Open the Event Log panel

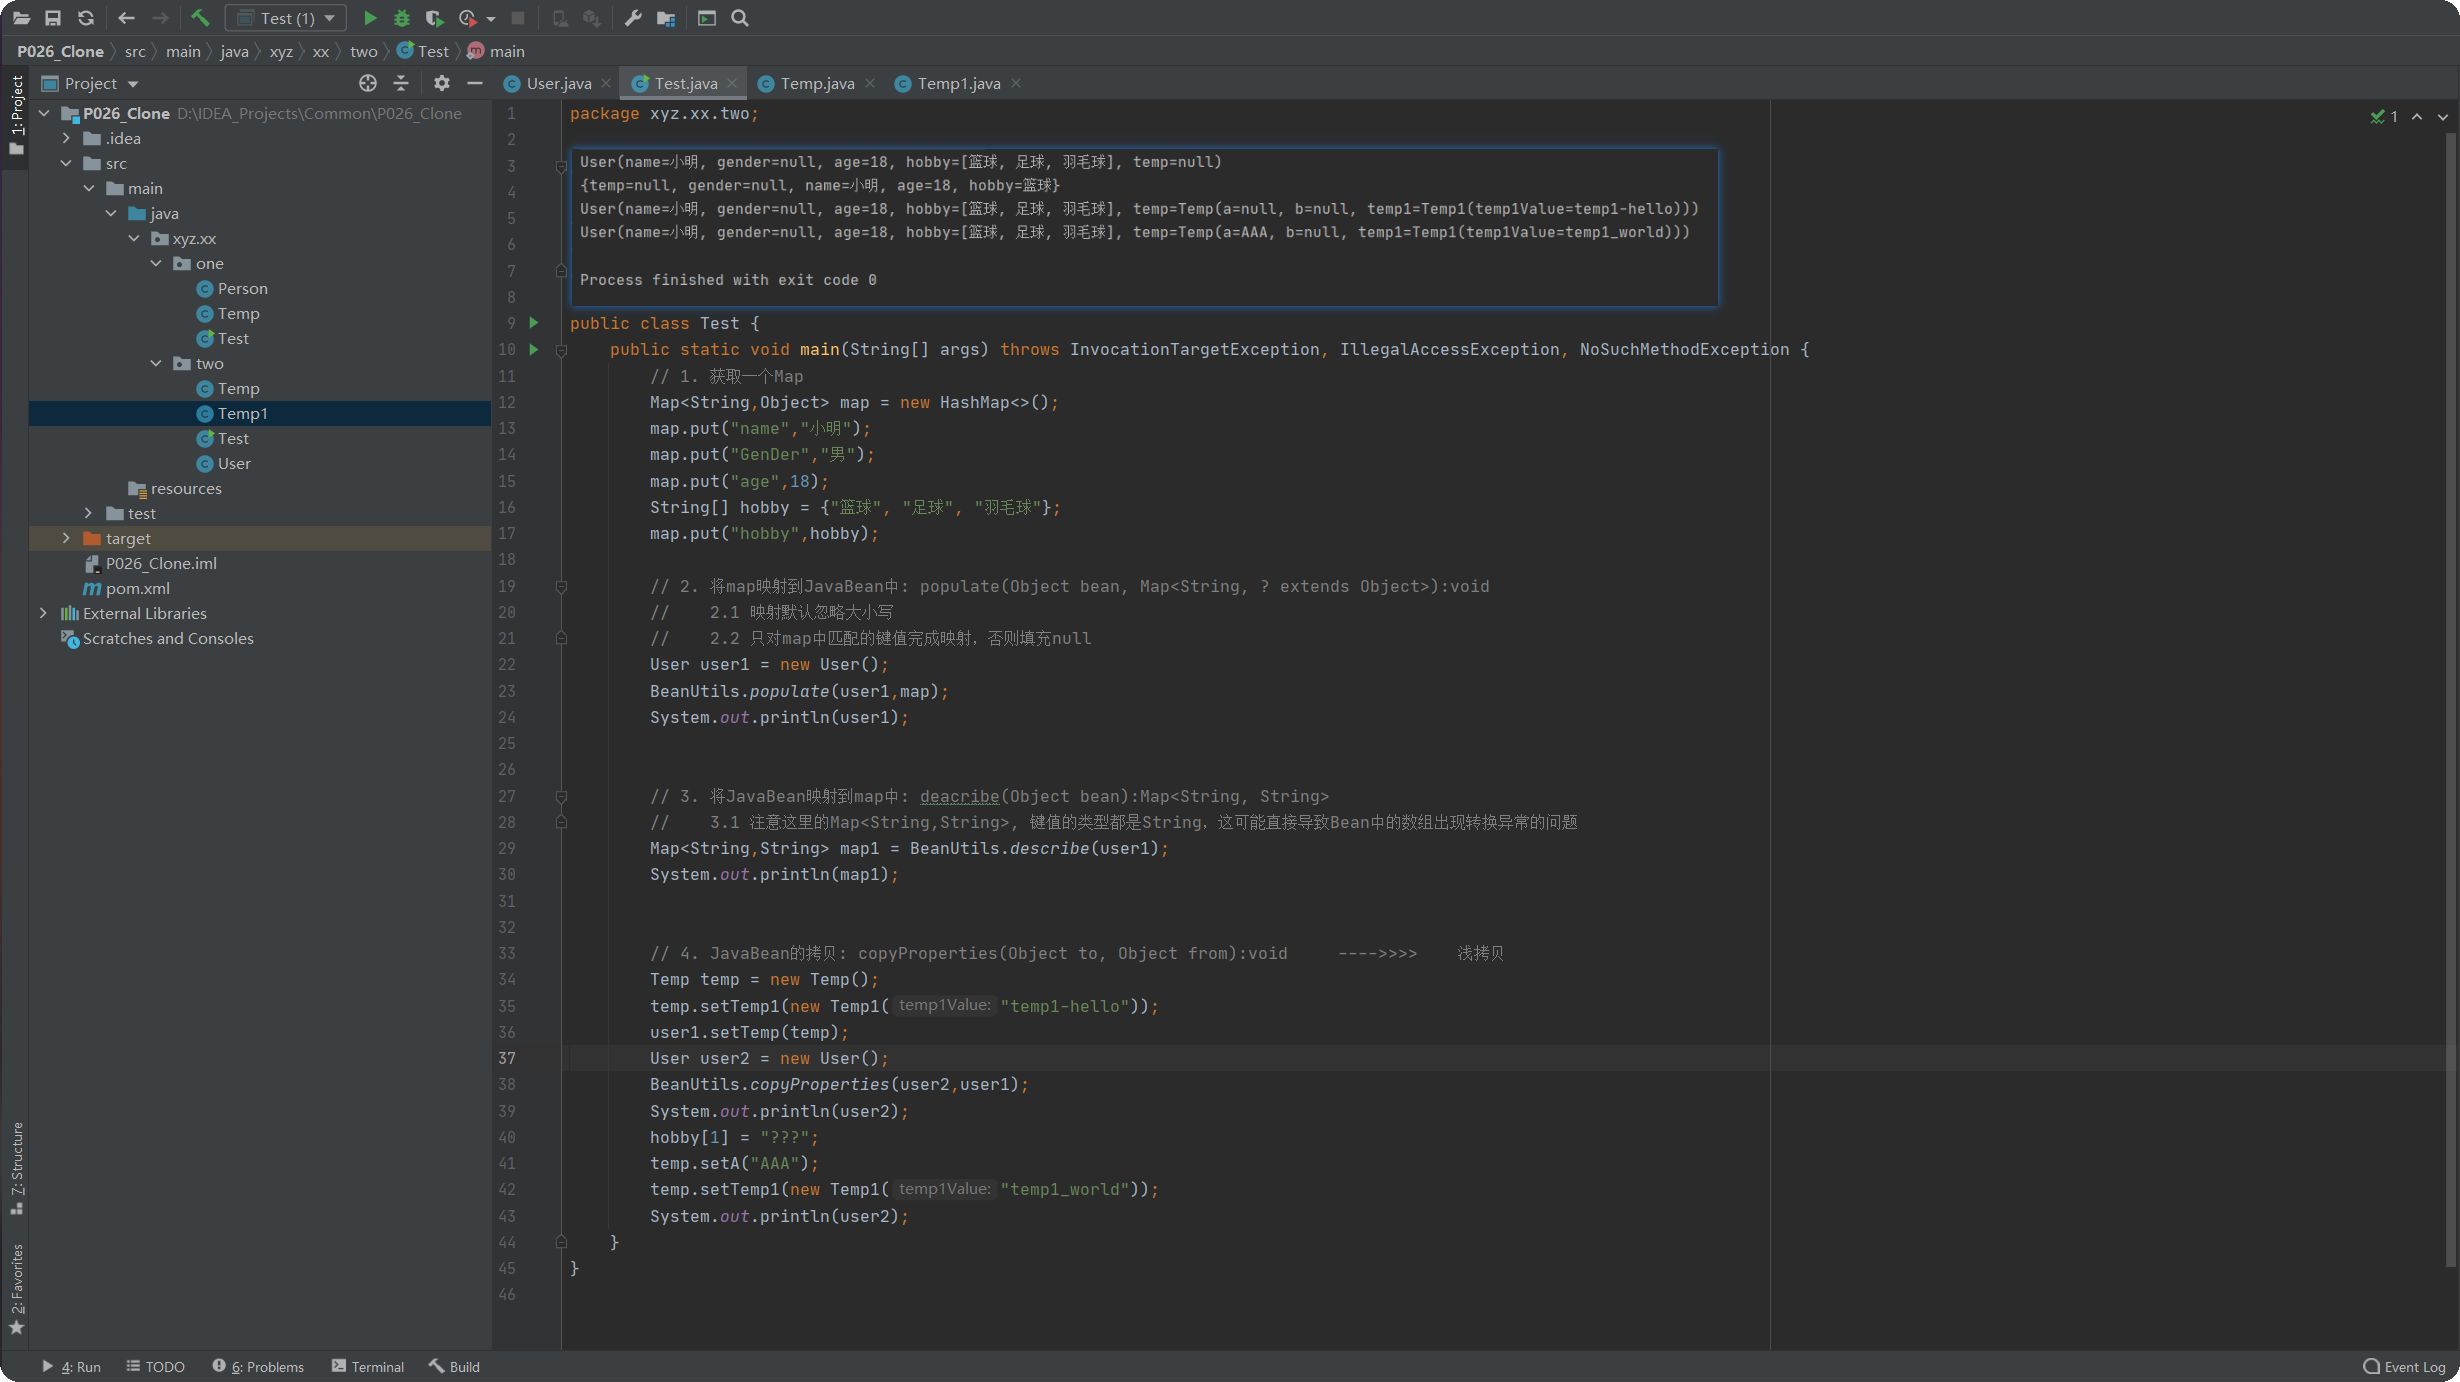click(x=2404, y=1366)
